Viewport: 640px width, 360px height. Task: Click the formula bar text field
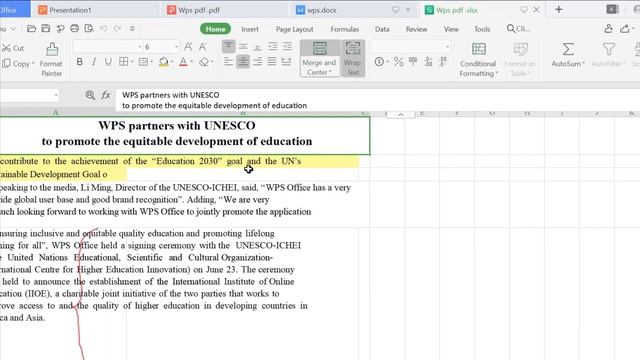click(378, 100)
